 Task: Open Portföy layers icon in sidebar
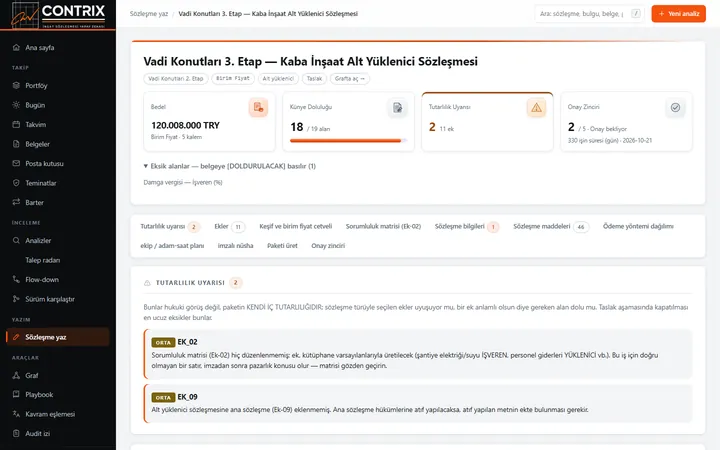click(x=16, y=85)
